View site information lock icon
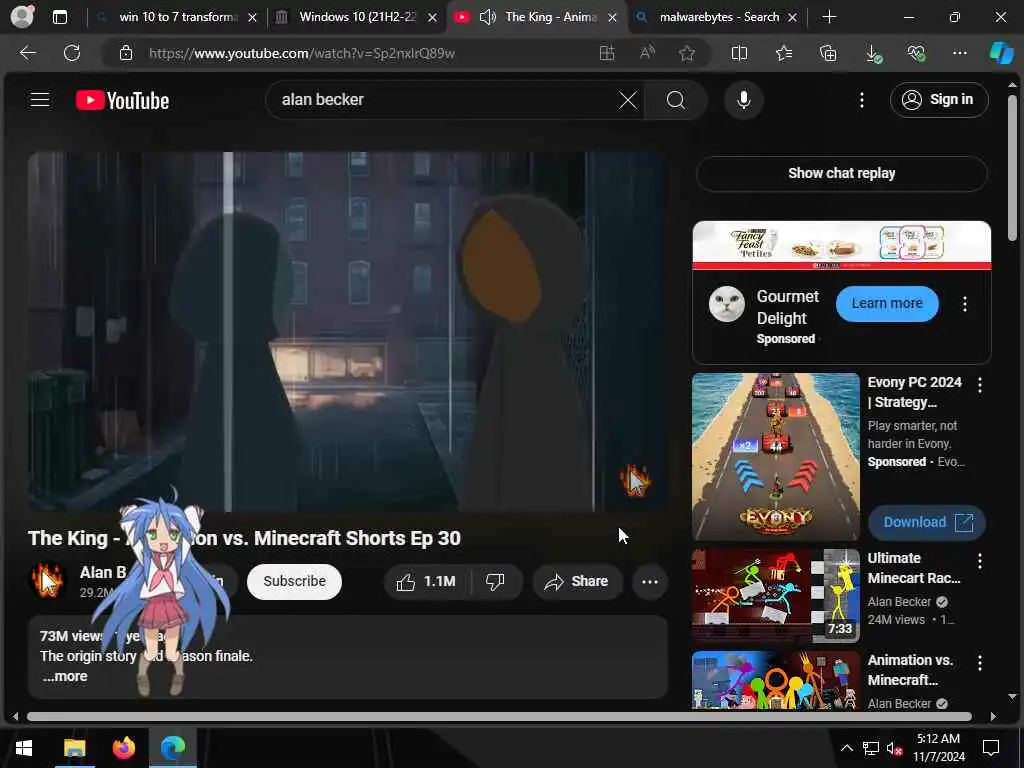This screenshot has height=768, width=1024. [x=126, y=53]
